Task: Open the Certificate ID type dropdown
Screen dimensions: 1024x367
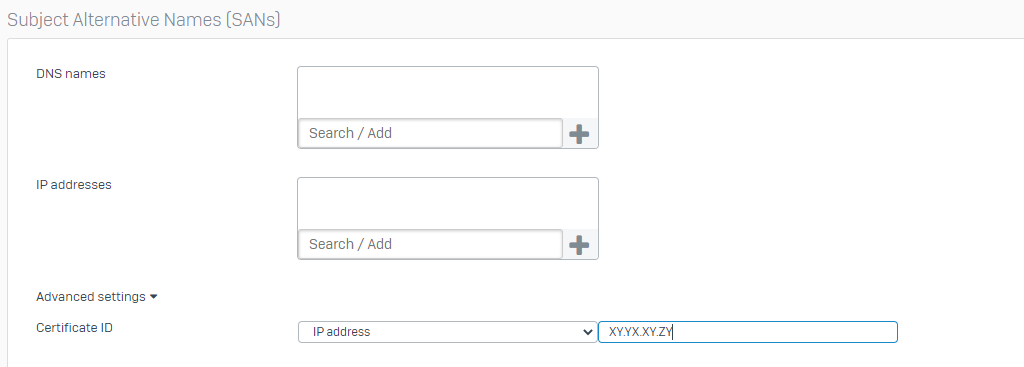Action: pos(447,332)
